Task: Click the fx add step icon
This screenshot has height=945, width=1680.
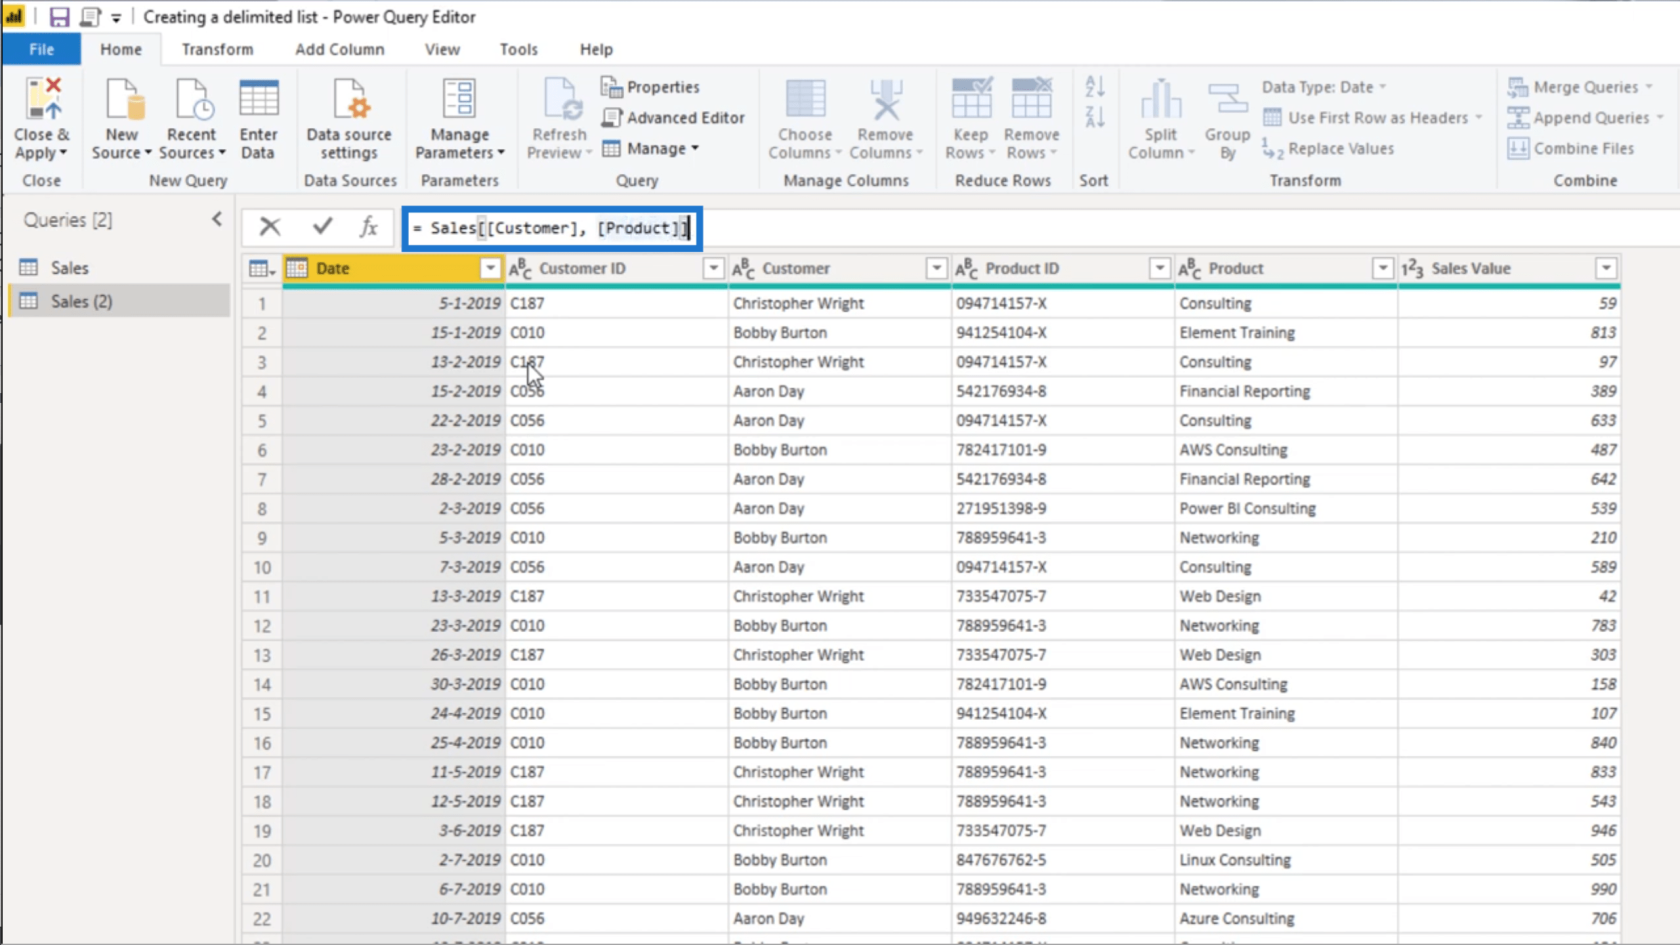Action: point(369,227)
